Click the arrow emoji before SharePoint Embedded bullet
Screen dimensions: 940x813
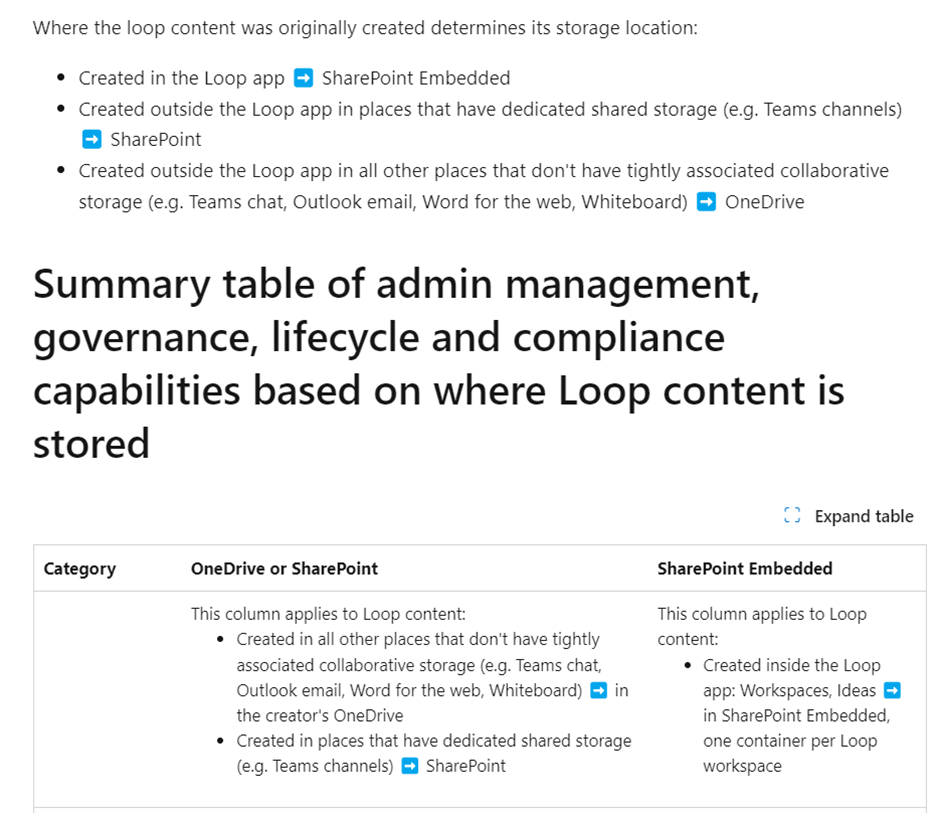303,78
